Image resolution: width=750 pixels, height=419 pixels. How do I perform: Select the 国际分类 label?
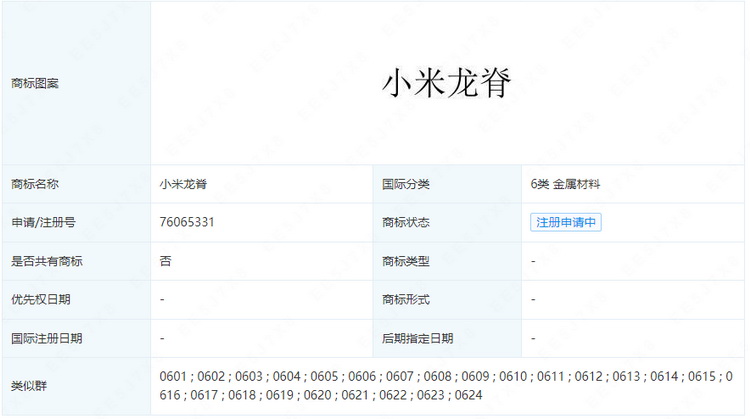point(406,184)
